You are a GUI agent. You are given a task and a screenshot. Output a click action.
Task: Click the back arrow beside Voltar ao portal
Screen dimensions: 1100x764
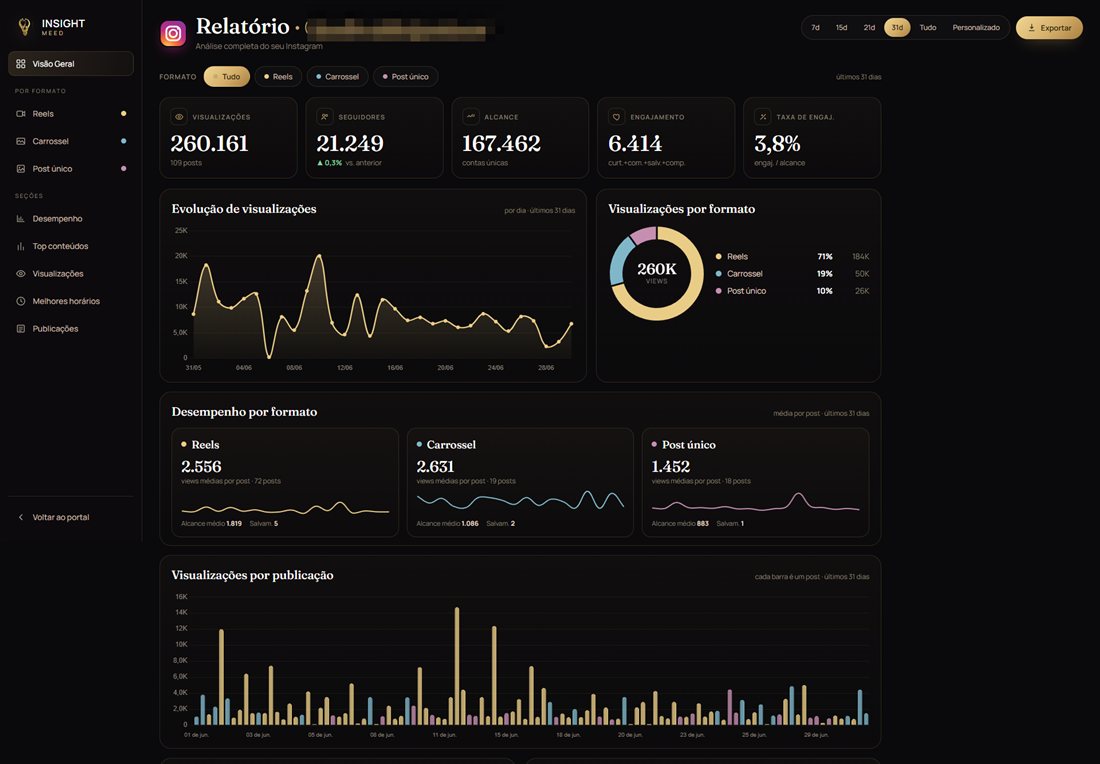pyautogui.click(x=21, y=517)
